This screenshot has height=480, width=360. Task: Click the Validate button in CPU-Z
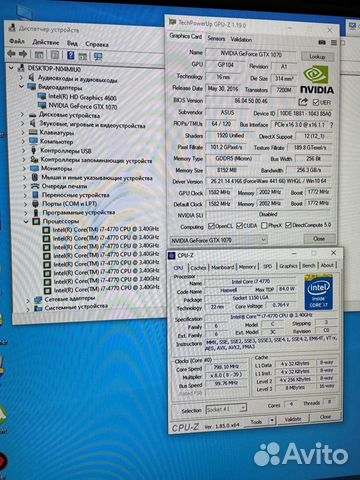[293, 419]
